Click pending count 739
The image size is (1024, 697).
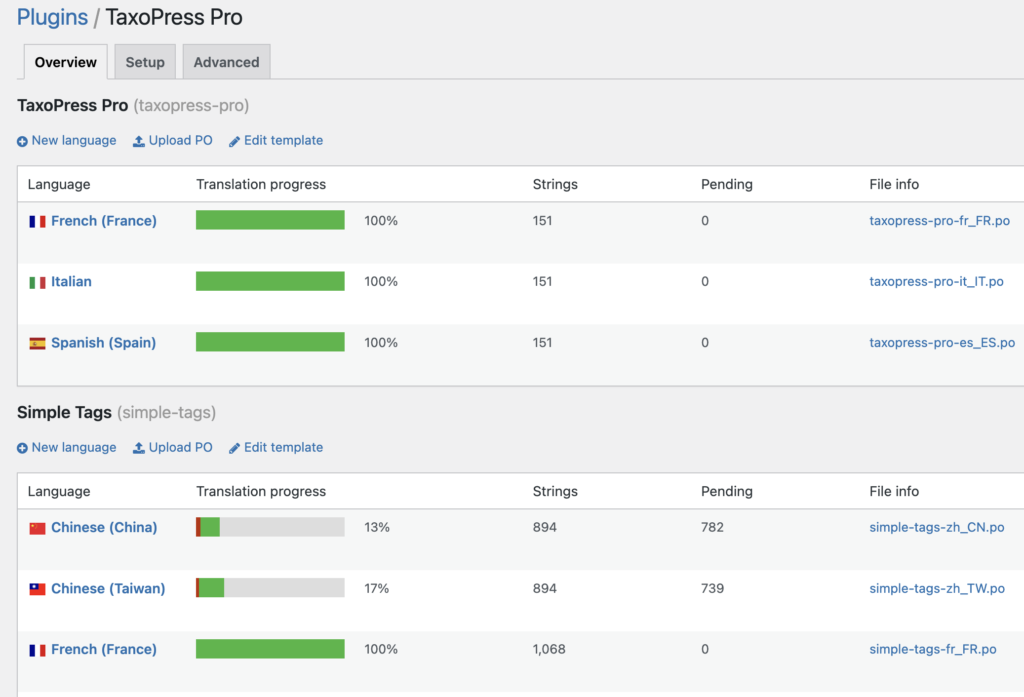pos(712,589)
